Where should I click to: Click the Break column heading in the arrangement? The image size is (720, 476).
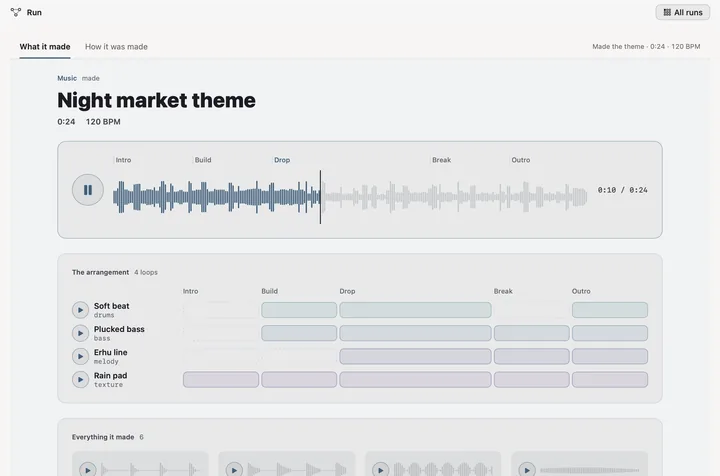coord(503,291)
